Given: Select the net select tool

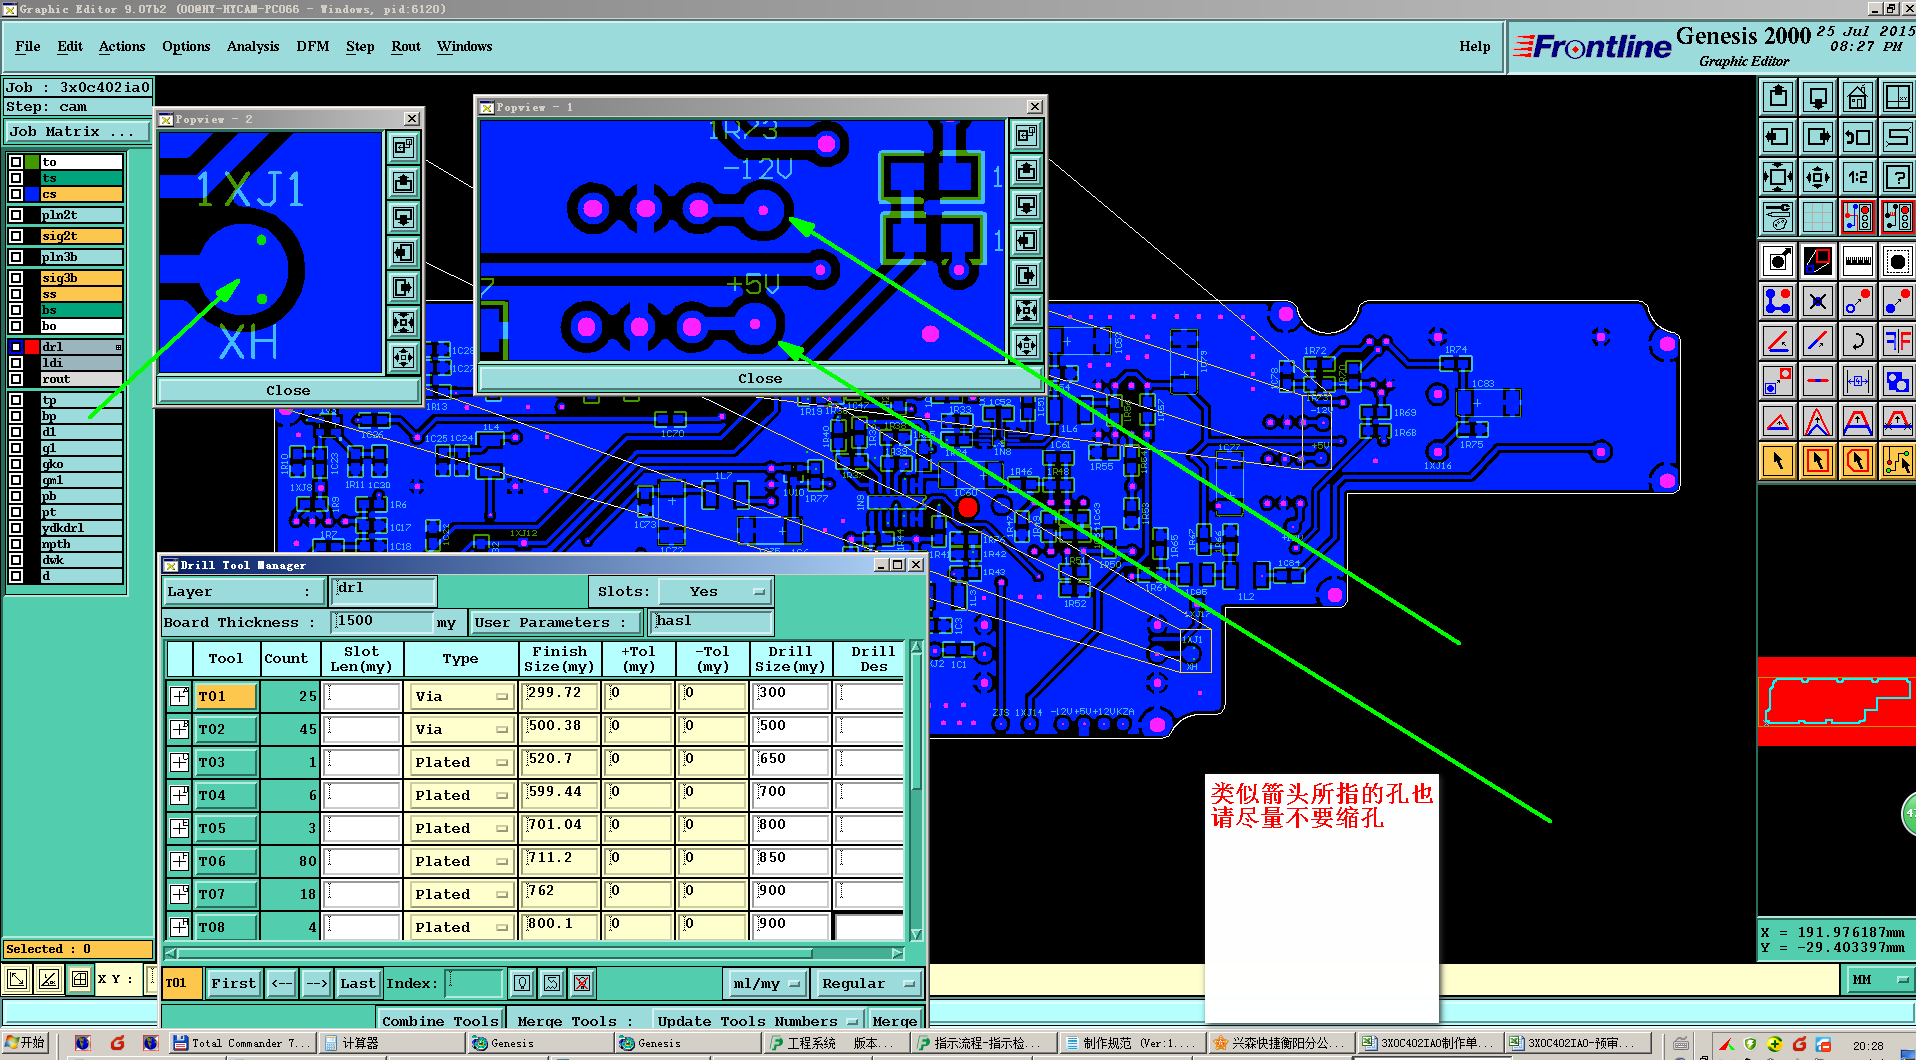Looking at the screenshot, I should [x=1897, y=461].
